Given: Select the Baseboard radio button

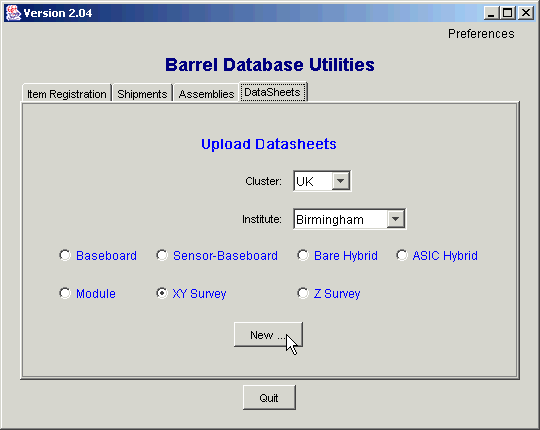Looking at the screenshot, I should [65, 255].
